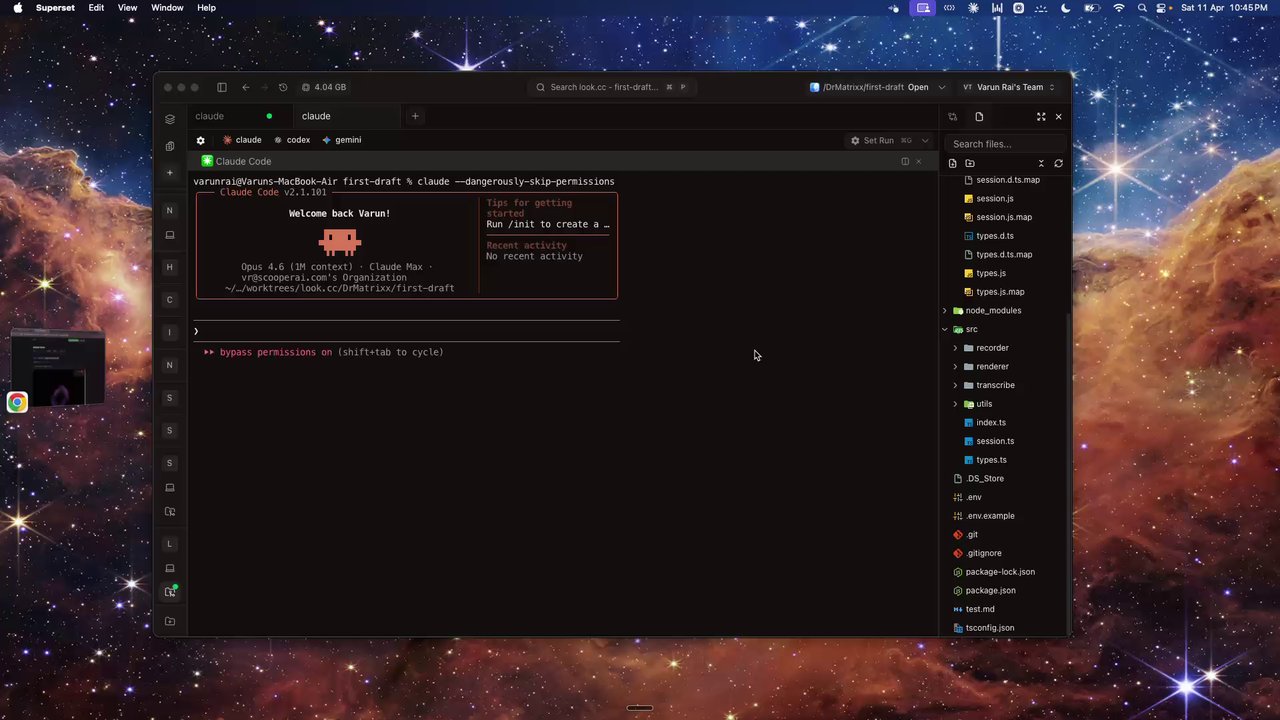
Task: Click the Set Run button
Action: click(x=880, y=140)
